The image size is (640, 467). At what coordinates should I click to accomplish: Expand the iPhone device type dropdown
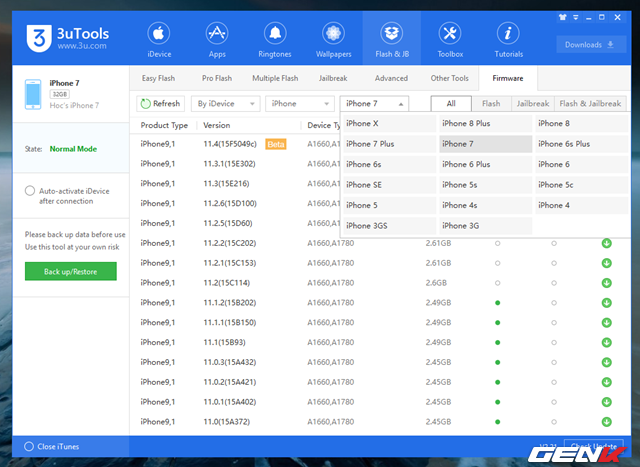300,104
